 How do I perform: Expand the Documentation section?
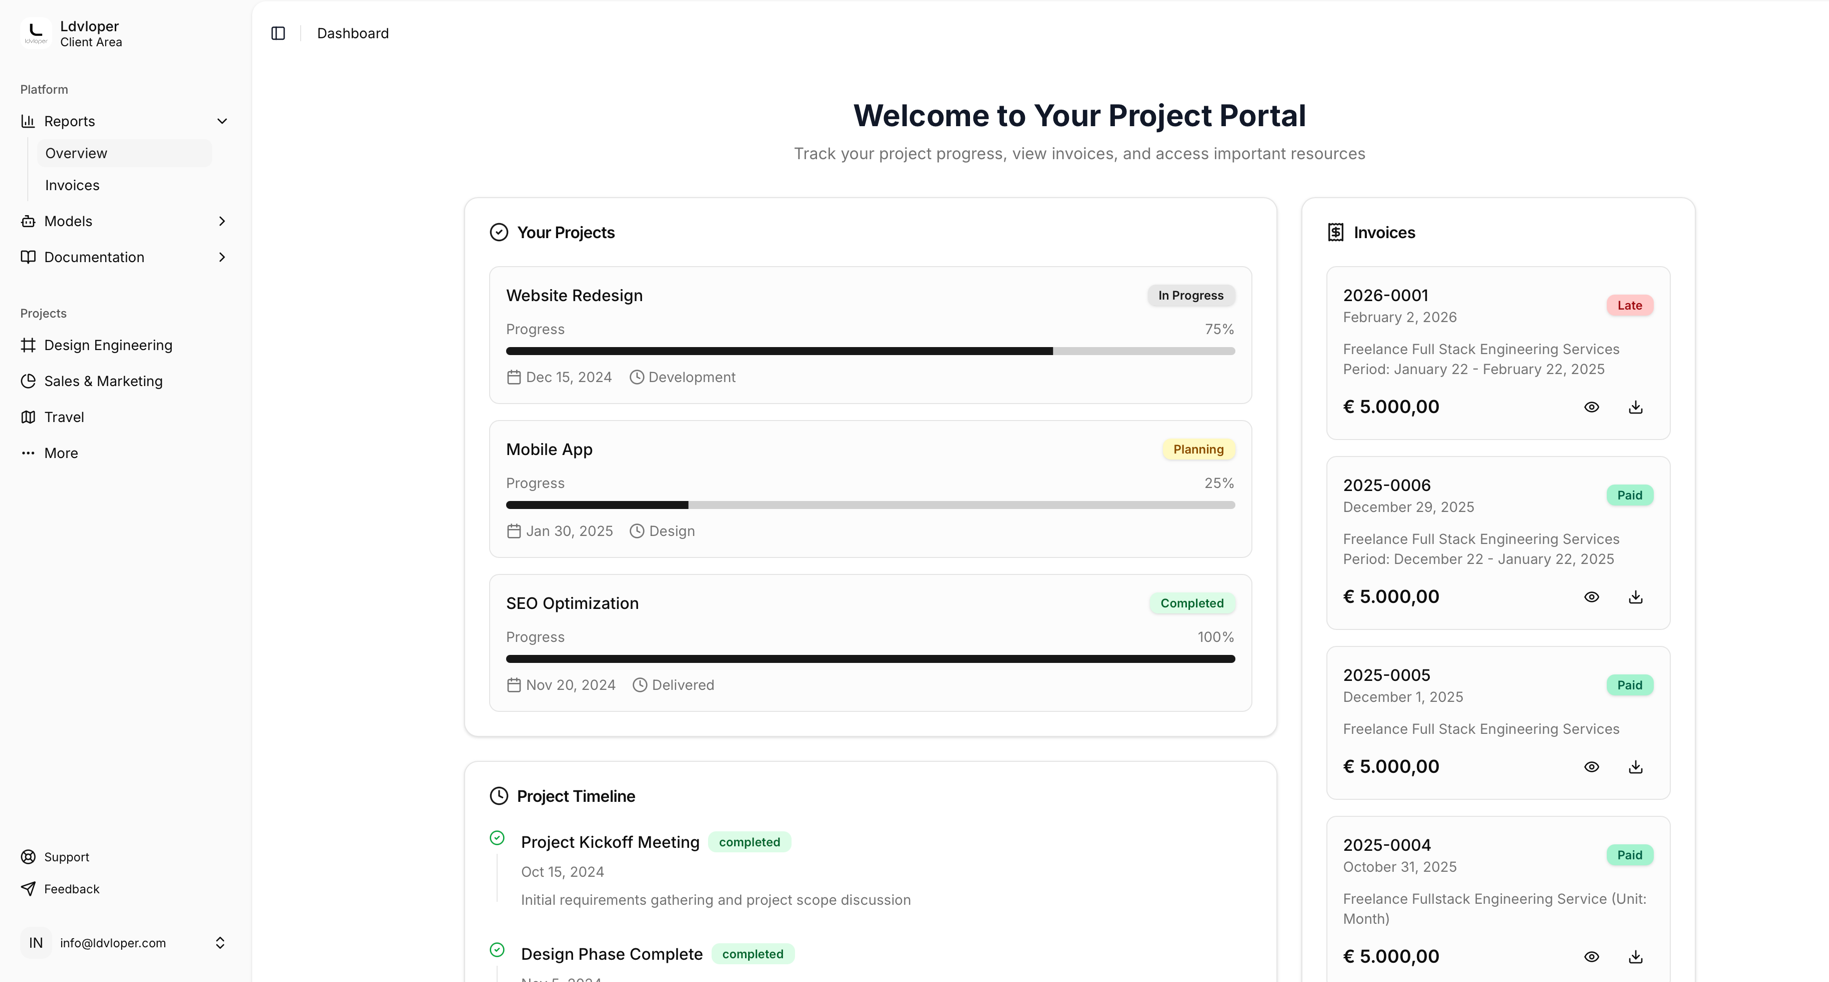[x=222, y=257]
